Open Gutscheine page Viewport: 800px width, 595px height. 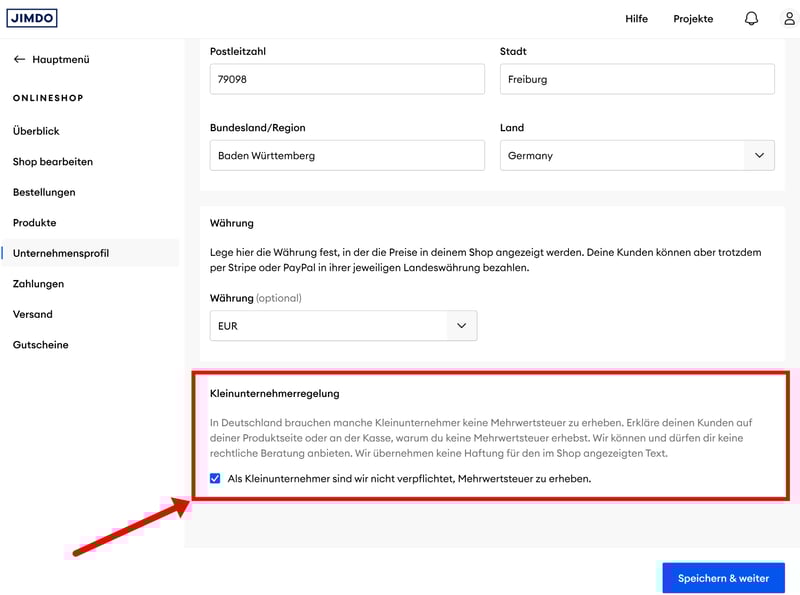pyautogui.click(x=40, y=345)
